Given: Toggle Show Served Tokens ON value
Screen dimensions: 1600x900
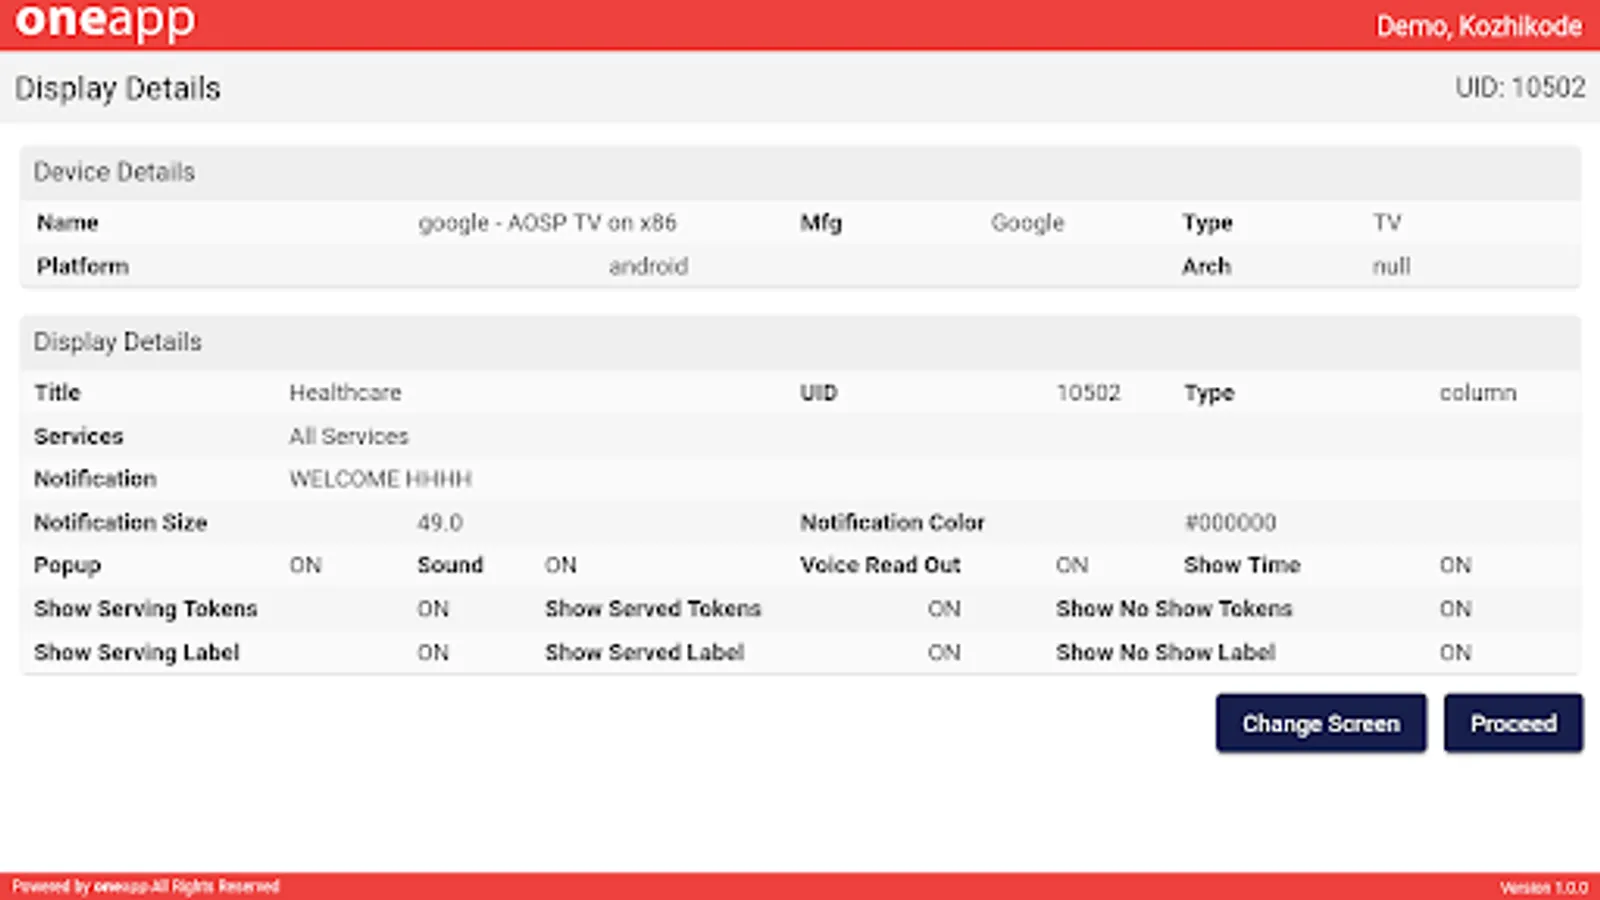Looking at the screenshot, I should pos(943,609).
